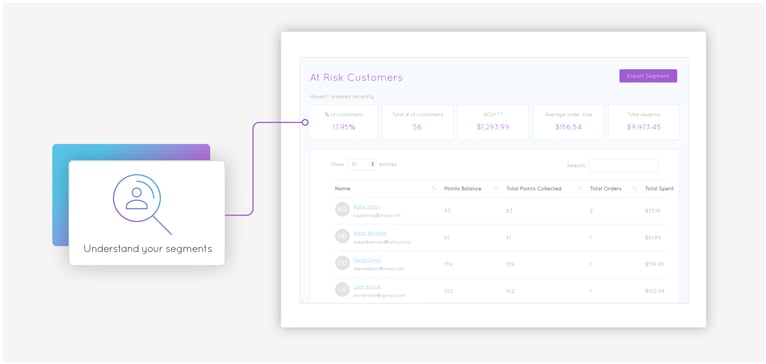
Task: Click the Total Points Collected header label
Action: (x=533, y=189)
